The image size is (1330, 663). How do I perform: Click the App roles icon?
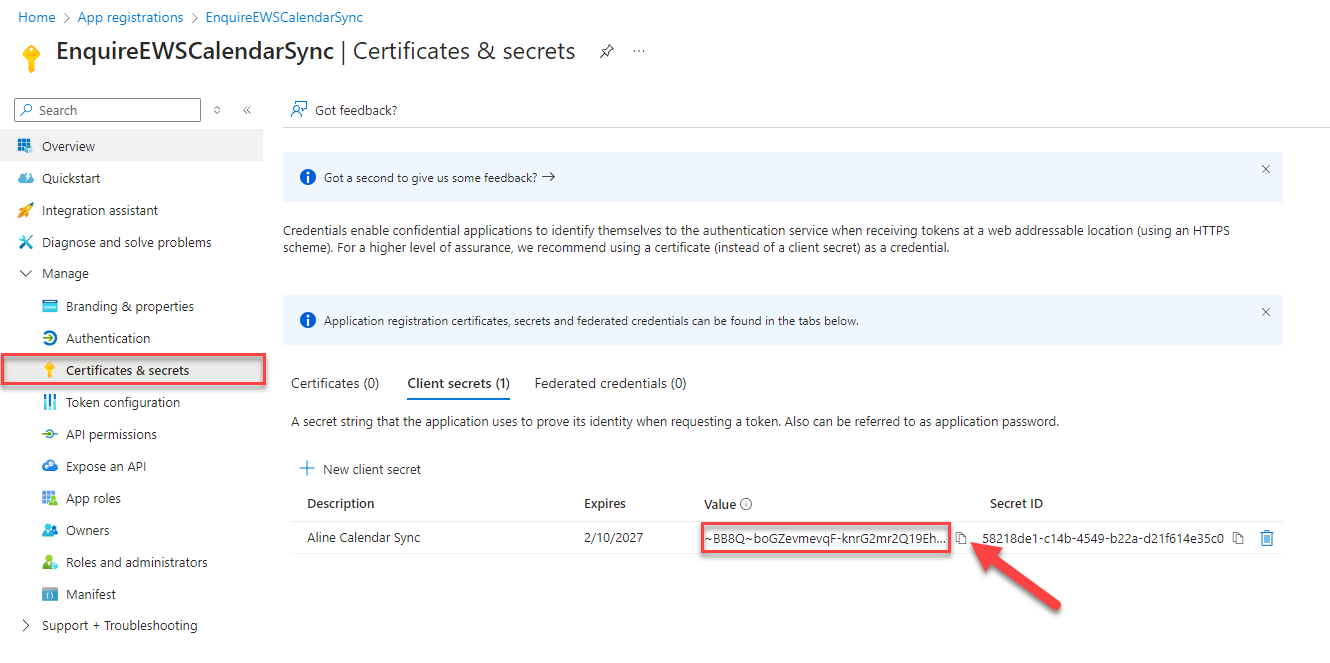tap(49, 498)
